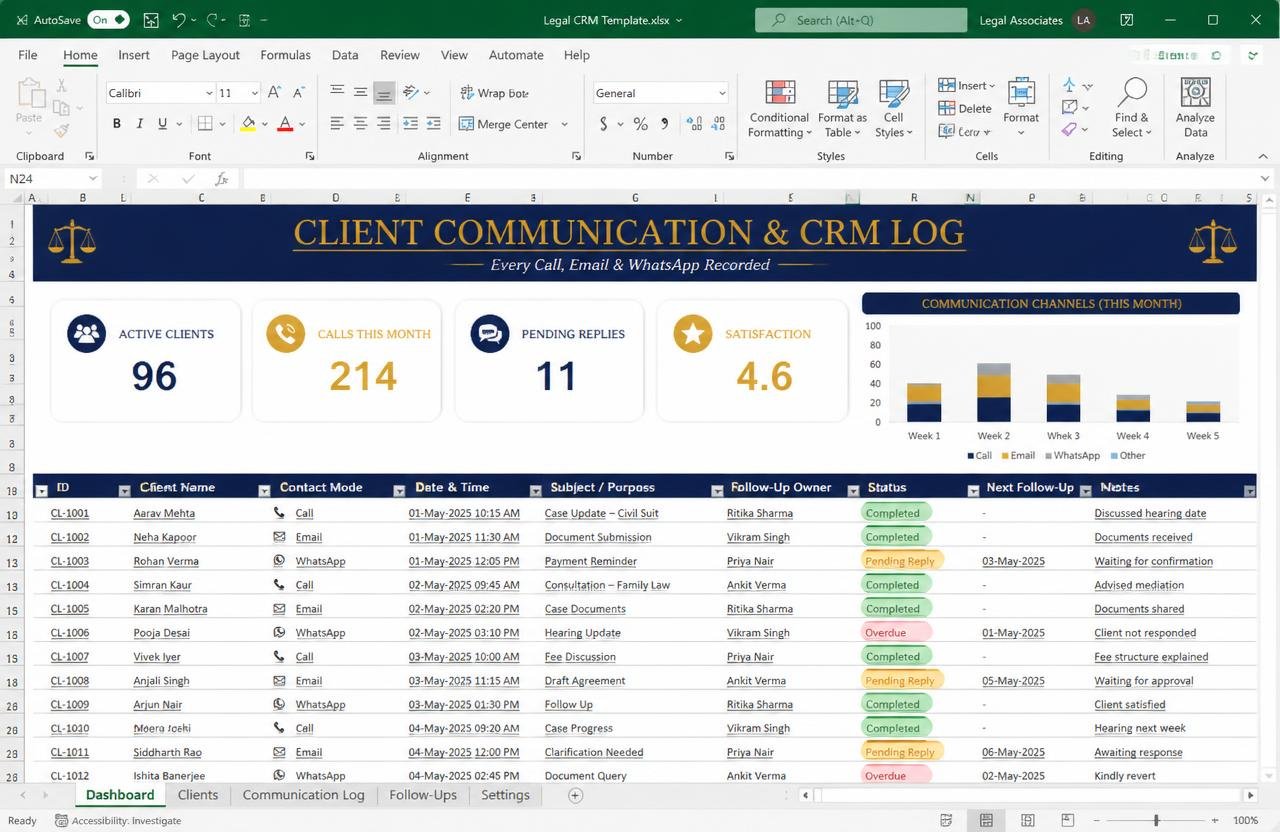
Task: Click the AutoSum icon in Editing group
Action: tap(1069, 86)
